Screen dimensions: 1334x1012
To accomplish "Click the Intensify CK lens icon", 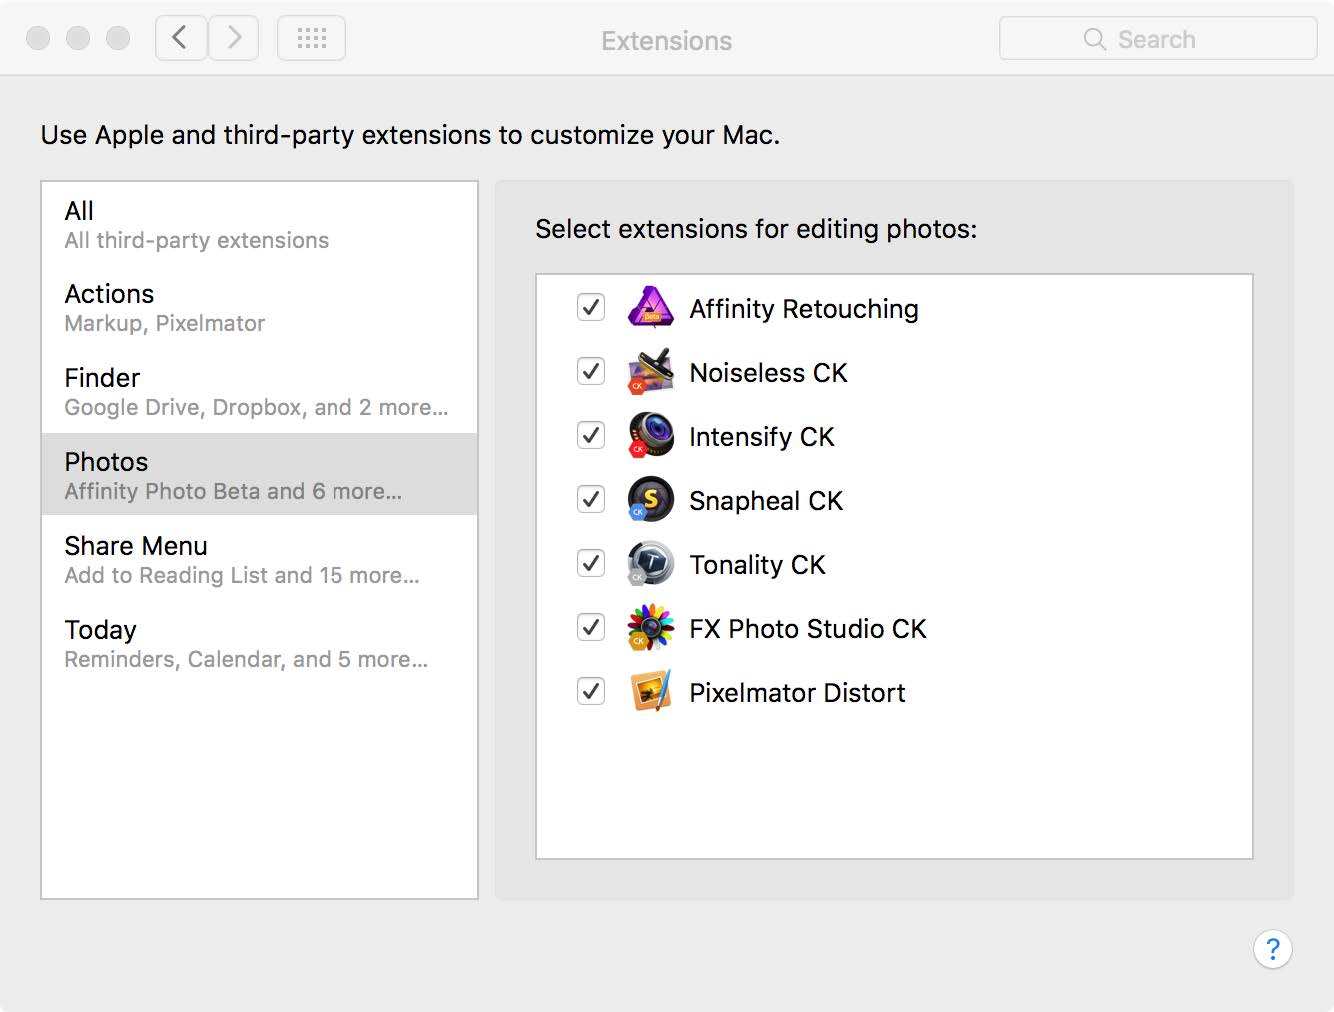I will point(650,436).
